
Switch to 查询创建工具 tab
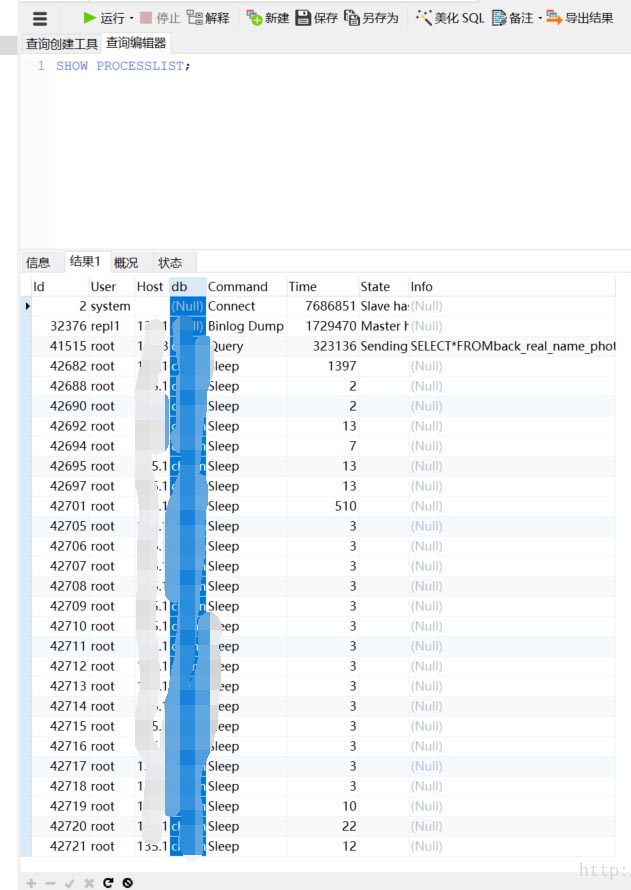tap(61, 44)
